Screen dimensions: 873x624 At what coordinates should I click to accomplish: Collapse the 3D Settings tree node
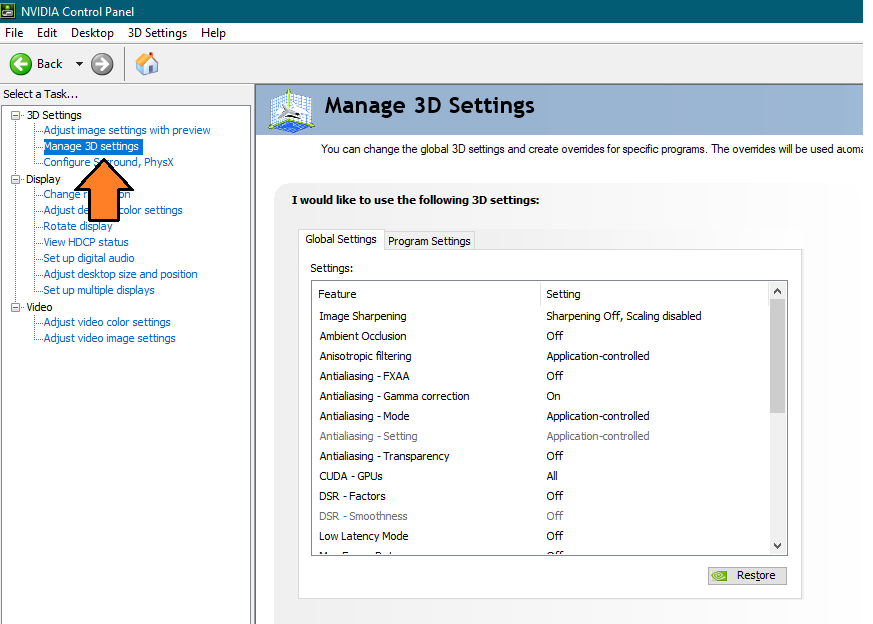(16, 115)
